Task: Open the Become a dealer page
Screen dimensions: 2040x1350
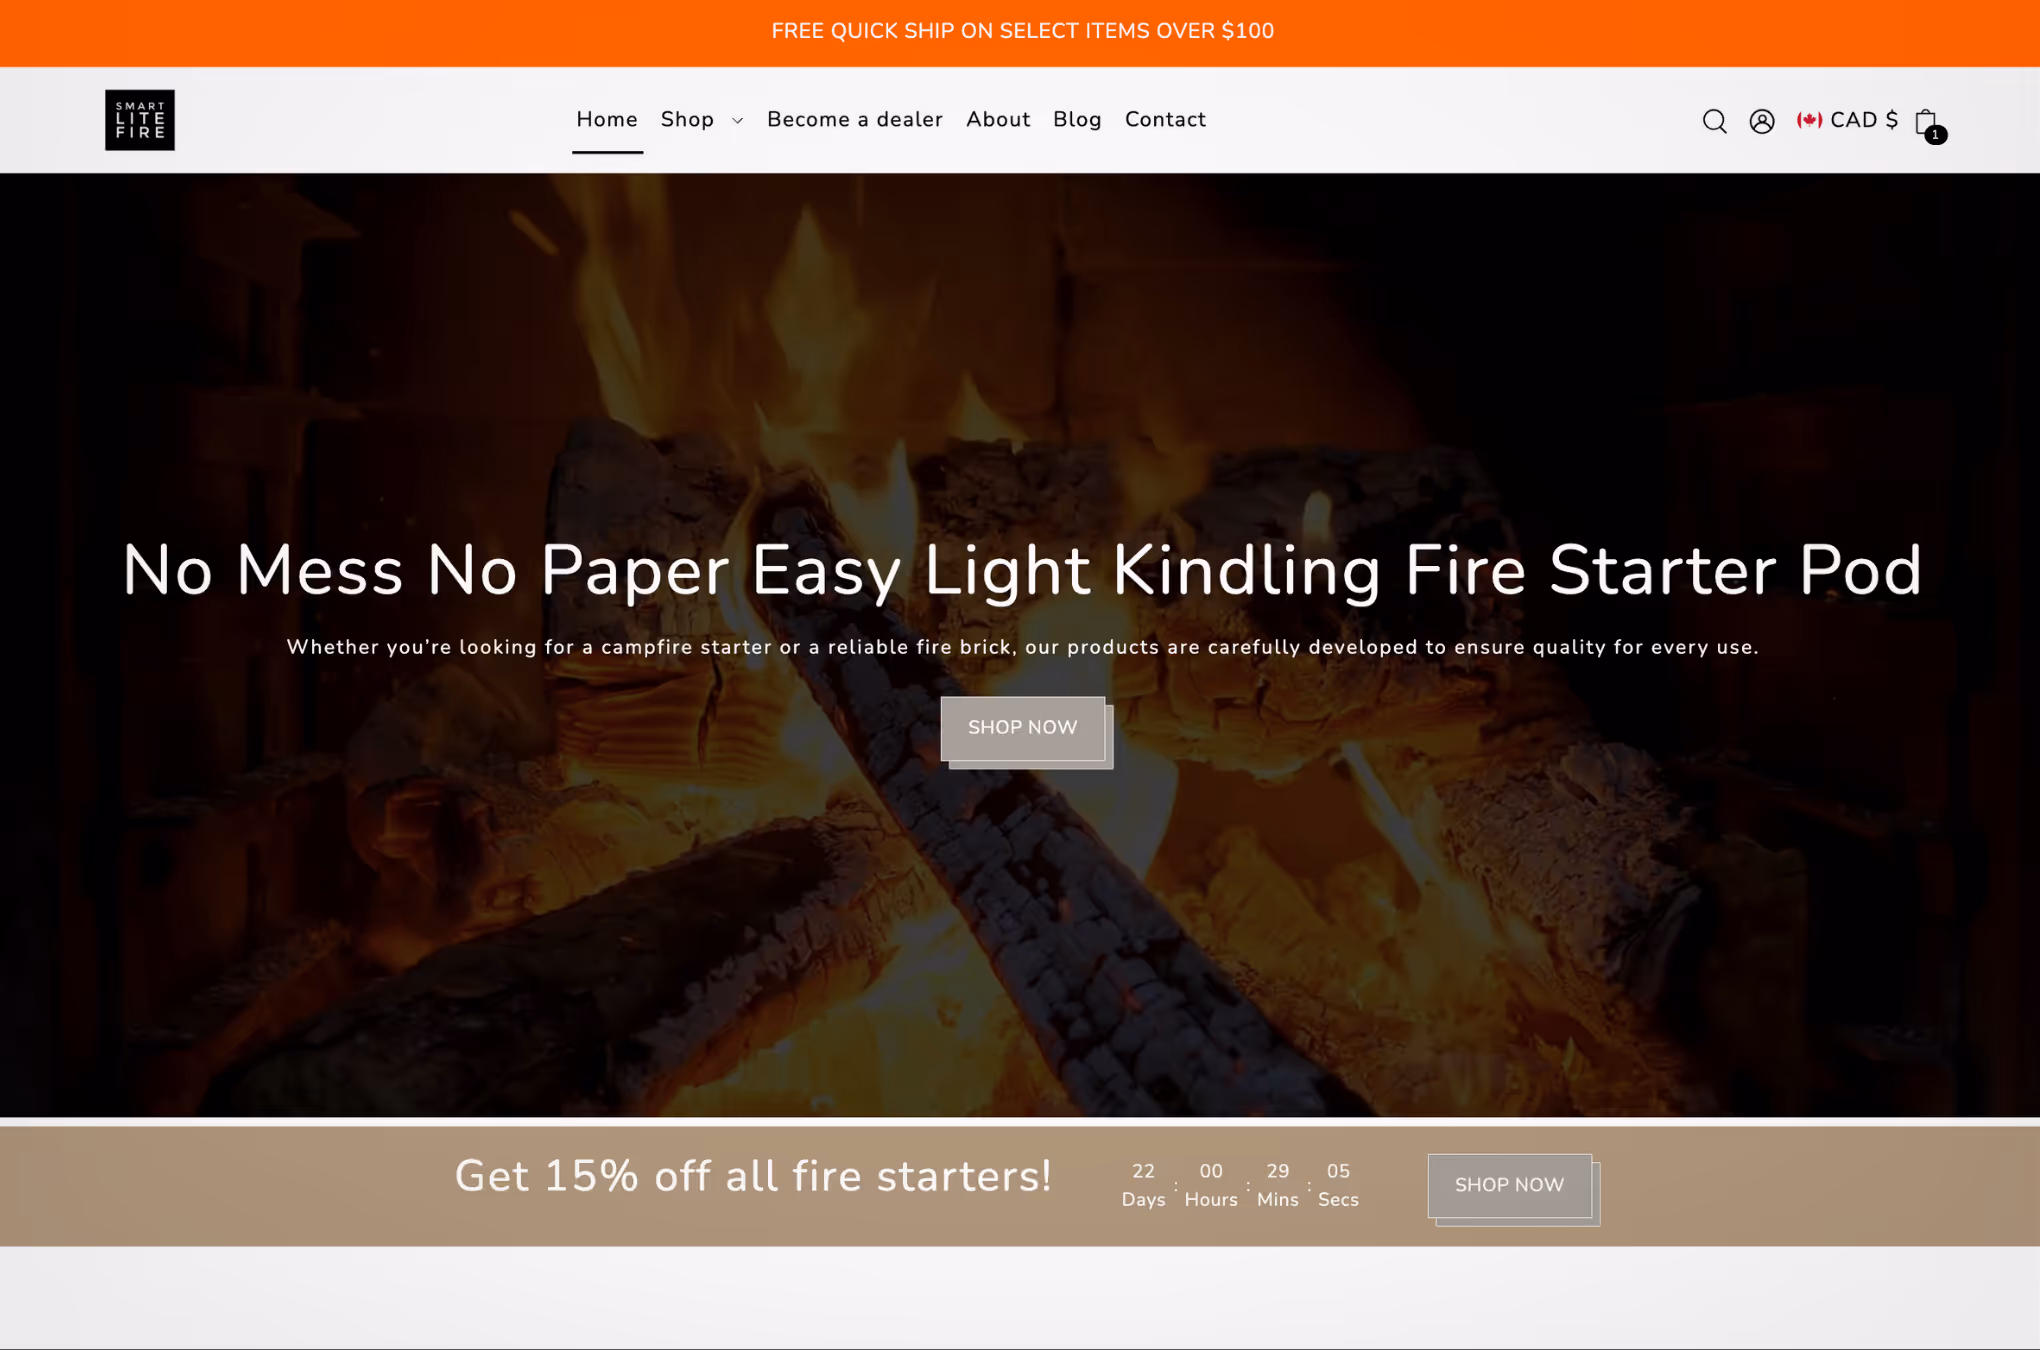Action: (x=854, y=119)
